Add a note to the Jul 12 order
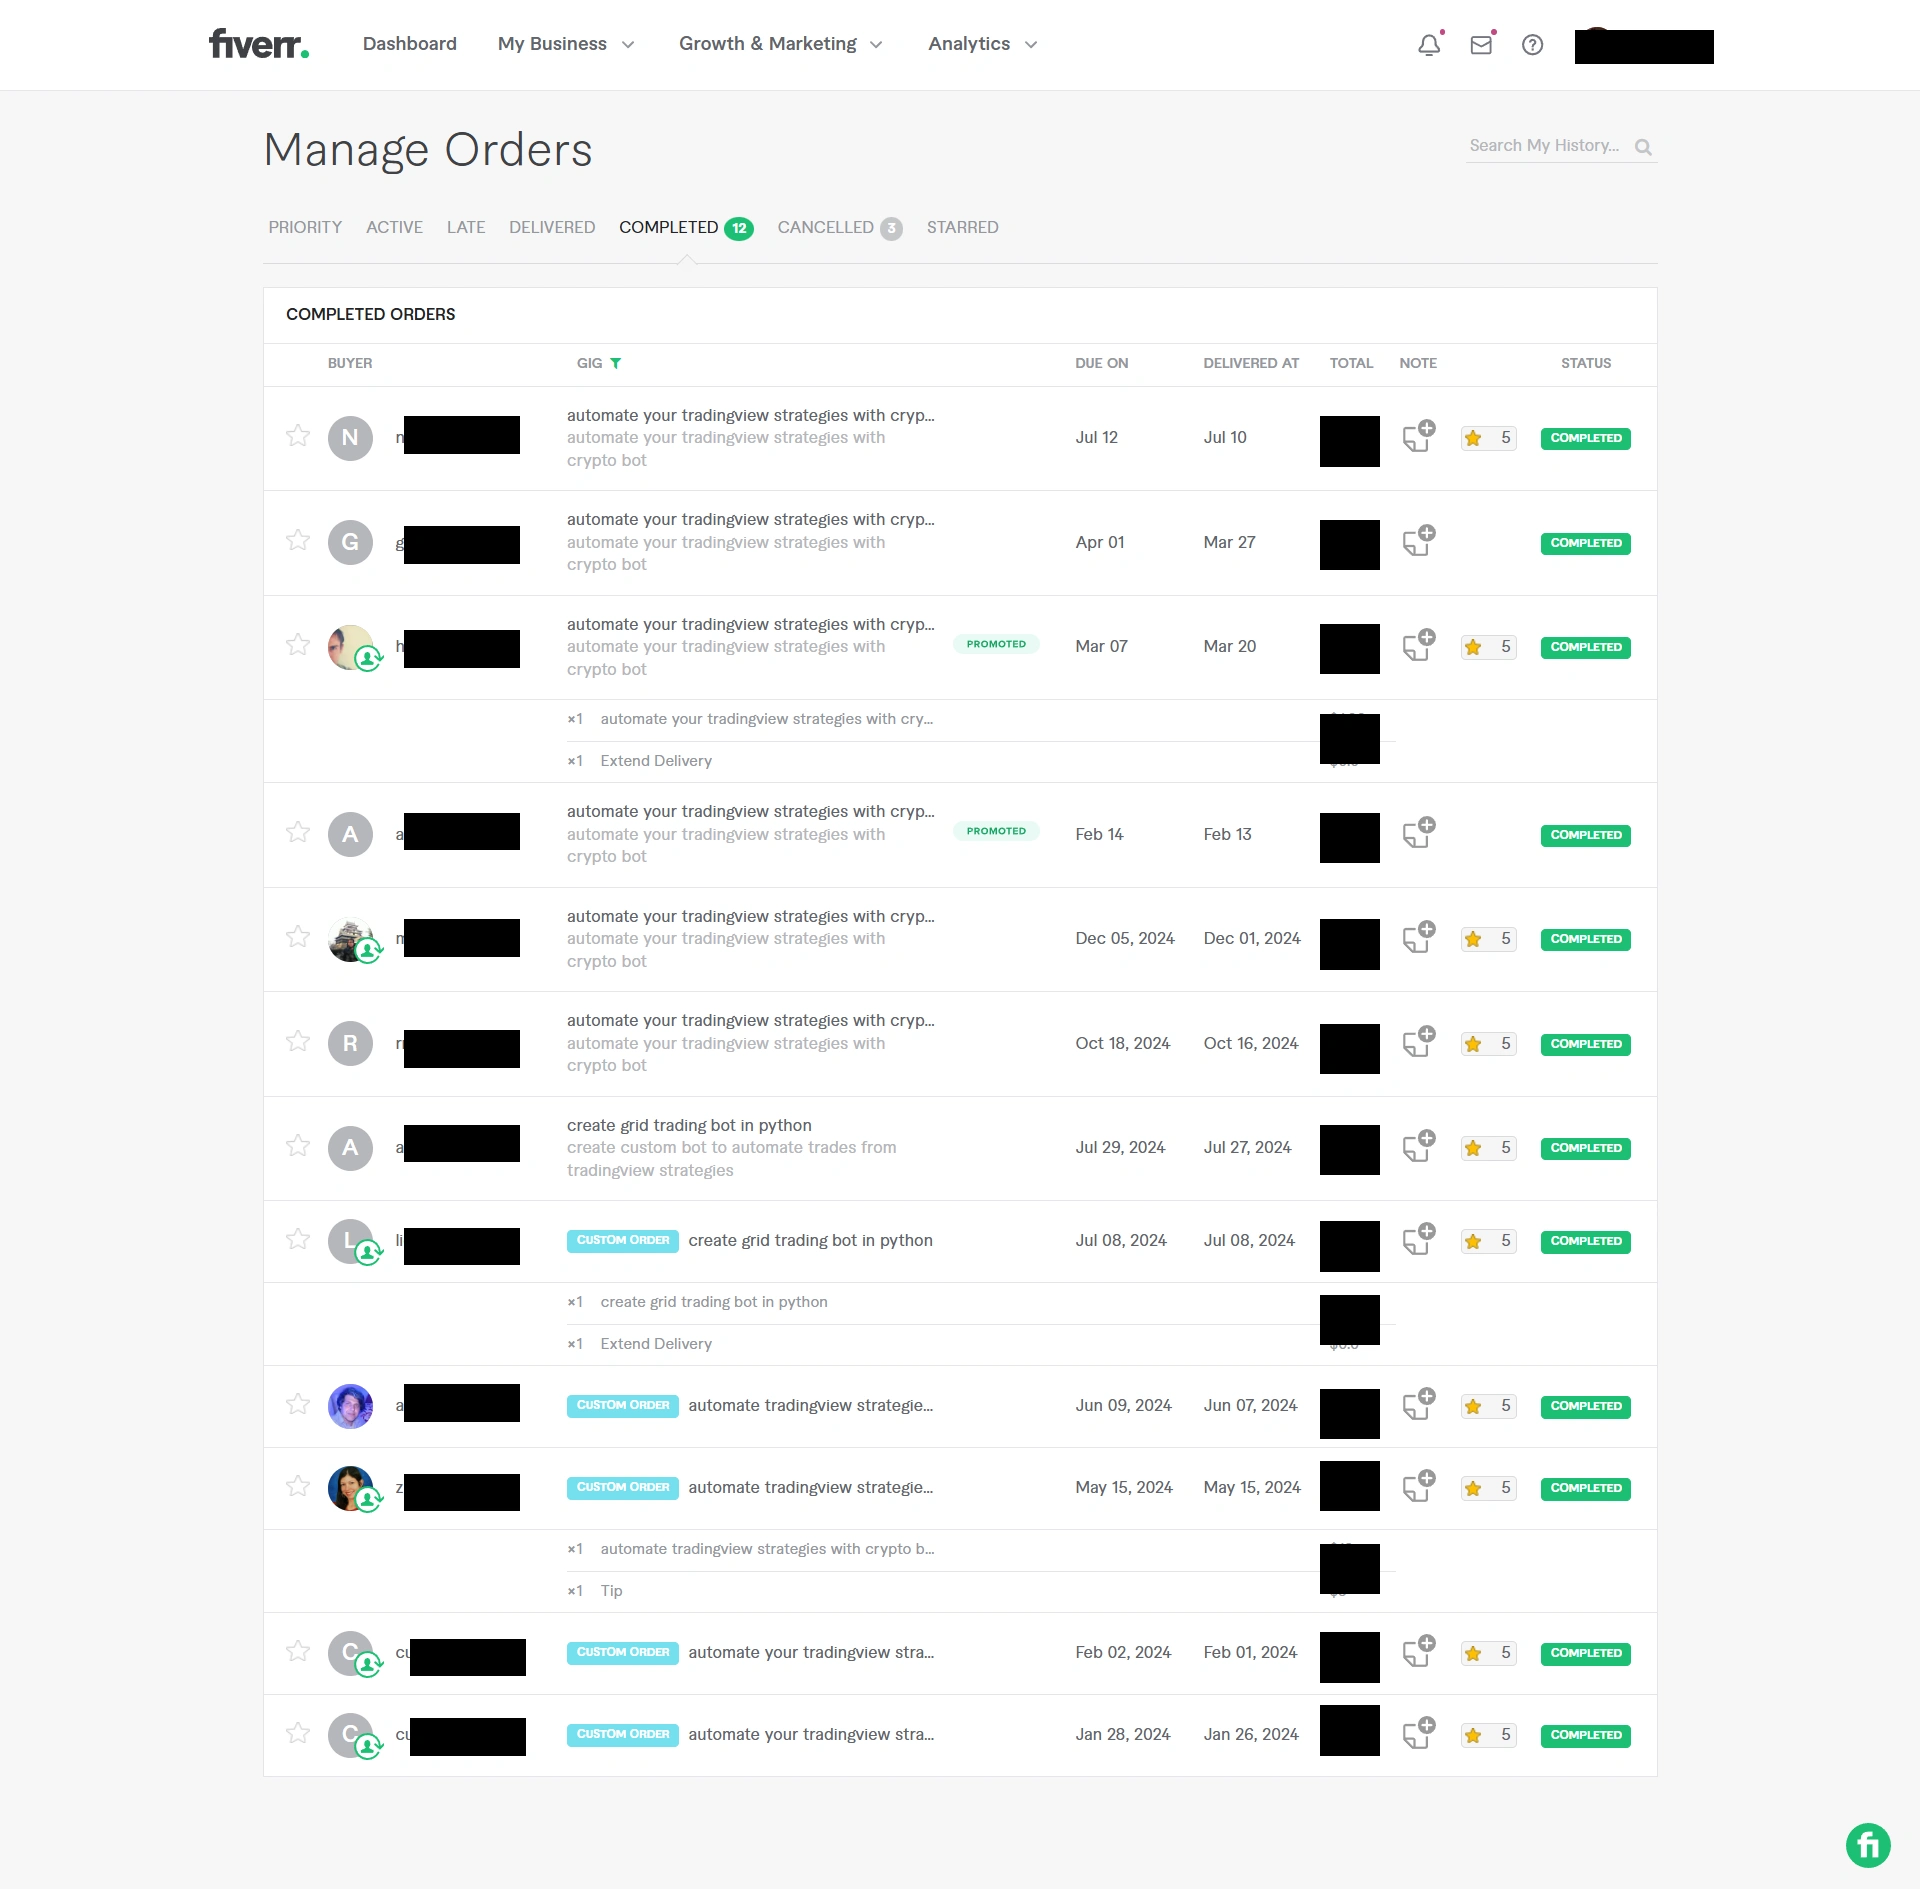 coord(1418,436)
